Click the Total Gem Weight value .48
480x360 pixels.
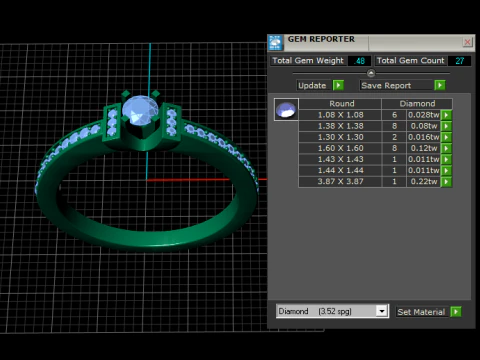pos(359,61)
